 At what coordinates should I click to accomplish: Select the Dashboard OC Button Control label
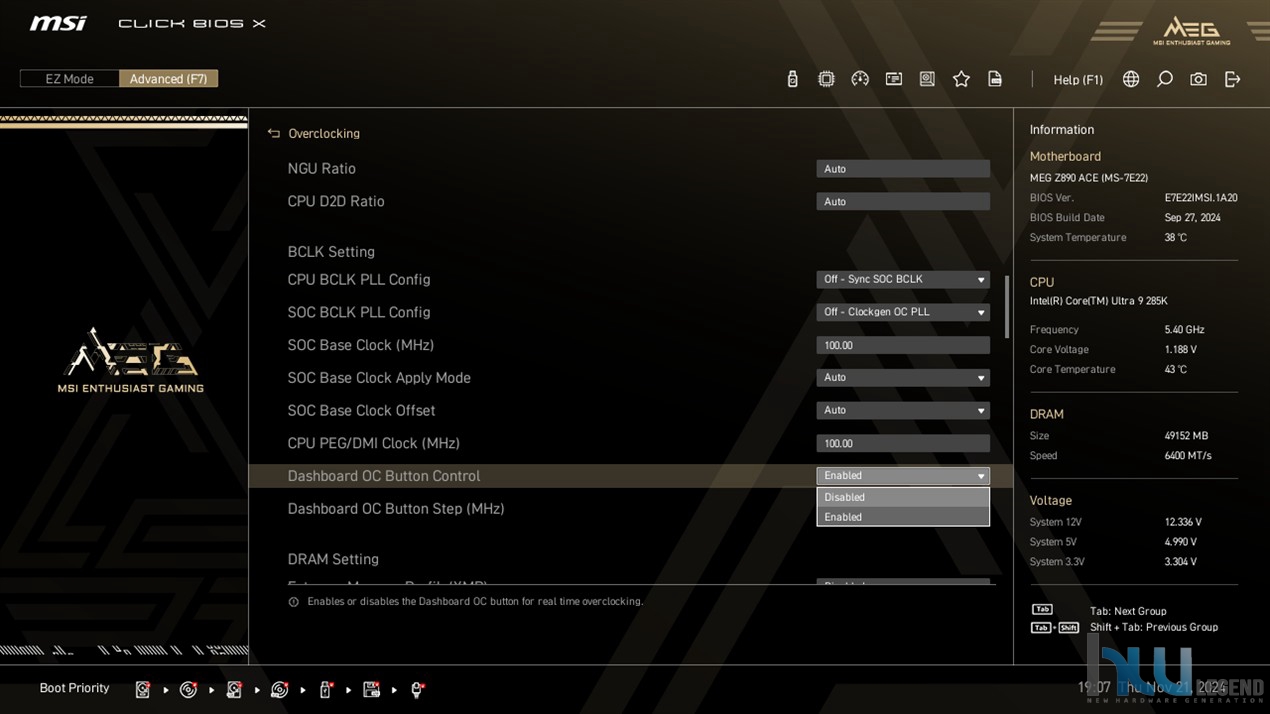(384, 476)
